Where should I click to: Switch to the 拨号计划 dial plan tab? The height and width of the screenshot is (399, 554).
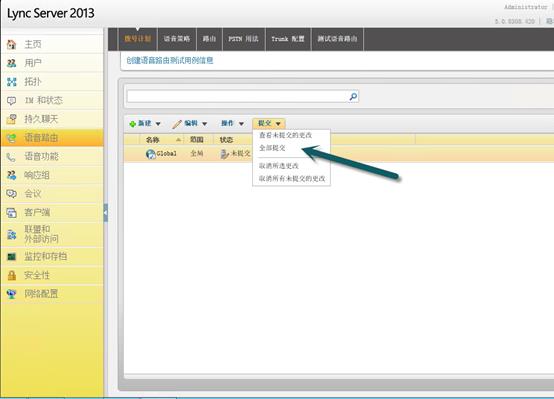(137, 39)
